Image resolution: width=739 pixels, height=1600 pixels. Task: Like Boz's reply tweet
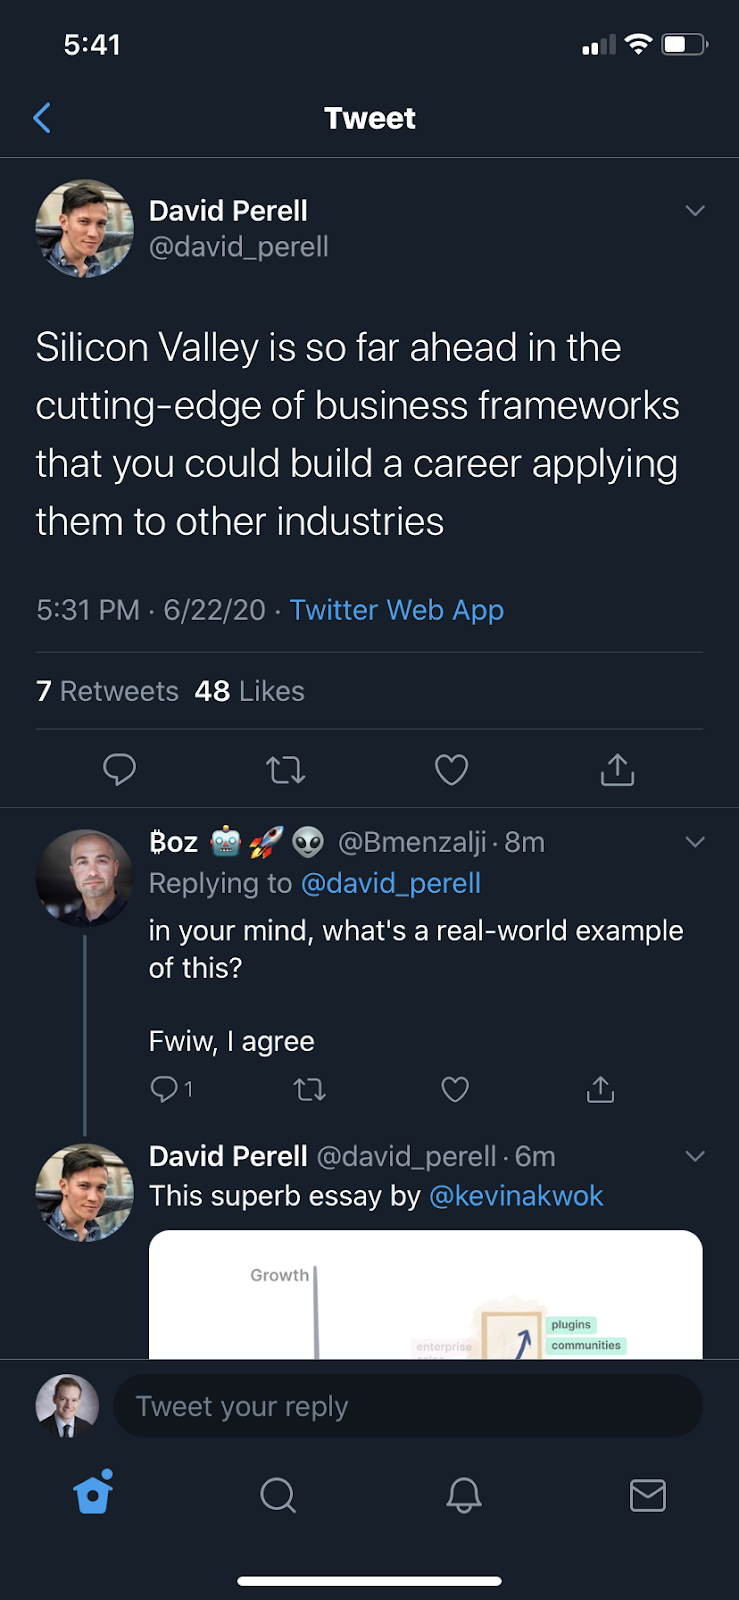[455, 1089]
